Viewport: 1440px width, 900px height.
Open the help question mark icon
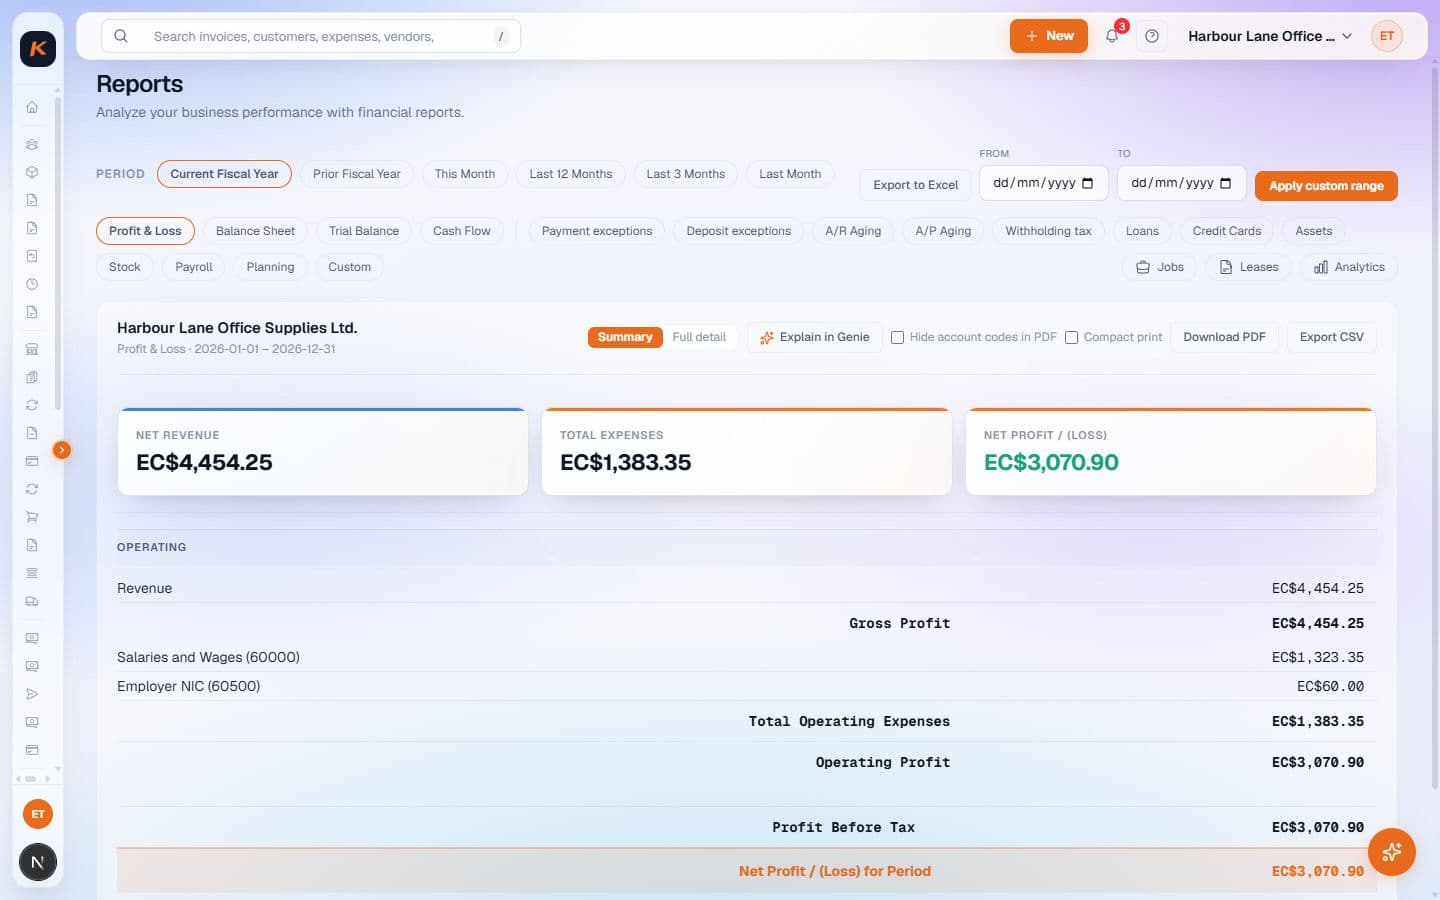[x=1152, y=36]
